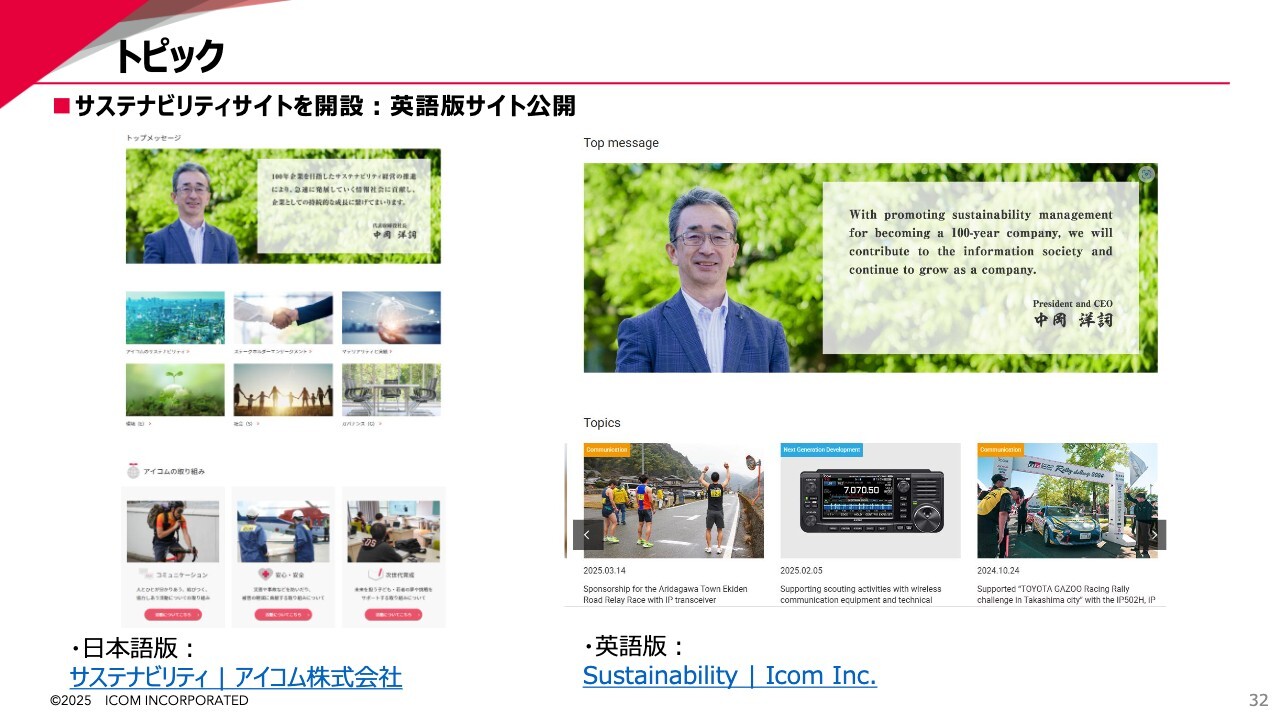Open the seedling environment (E) tile
1280x720 pixels.
pyautogui.click(x=175, y=390)
